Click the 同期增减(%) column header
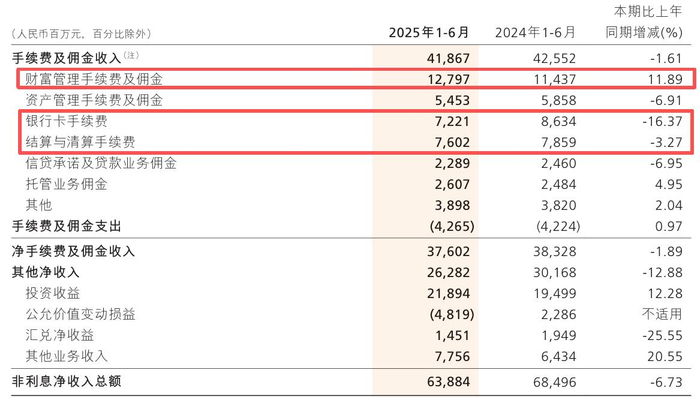The height and width of the screenshot is (397, 700). click(x=644, y=32)
